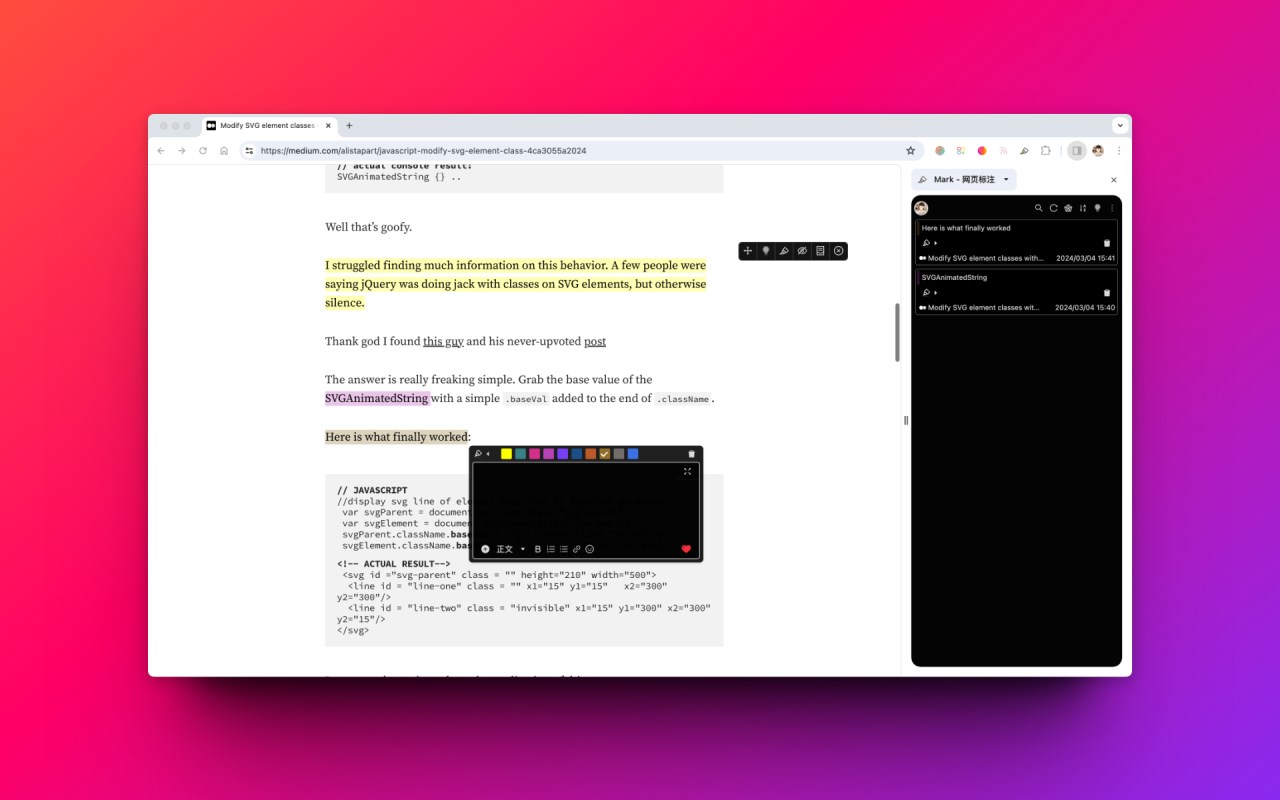1280x800 pixels.
Task: Click the search icon in Mark panel
Action: click(1039, 208)
